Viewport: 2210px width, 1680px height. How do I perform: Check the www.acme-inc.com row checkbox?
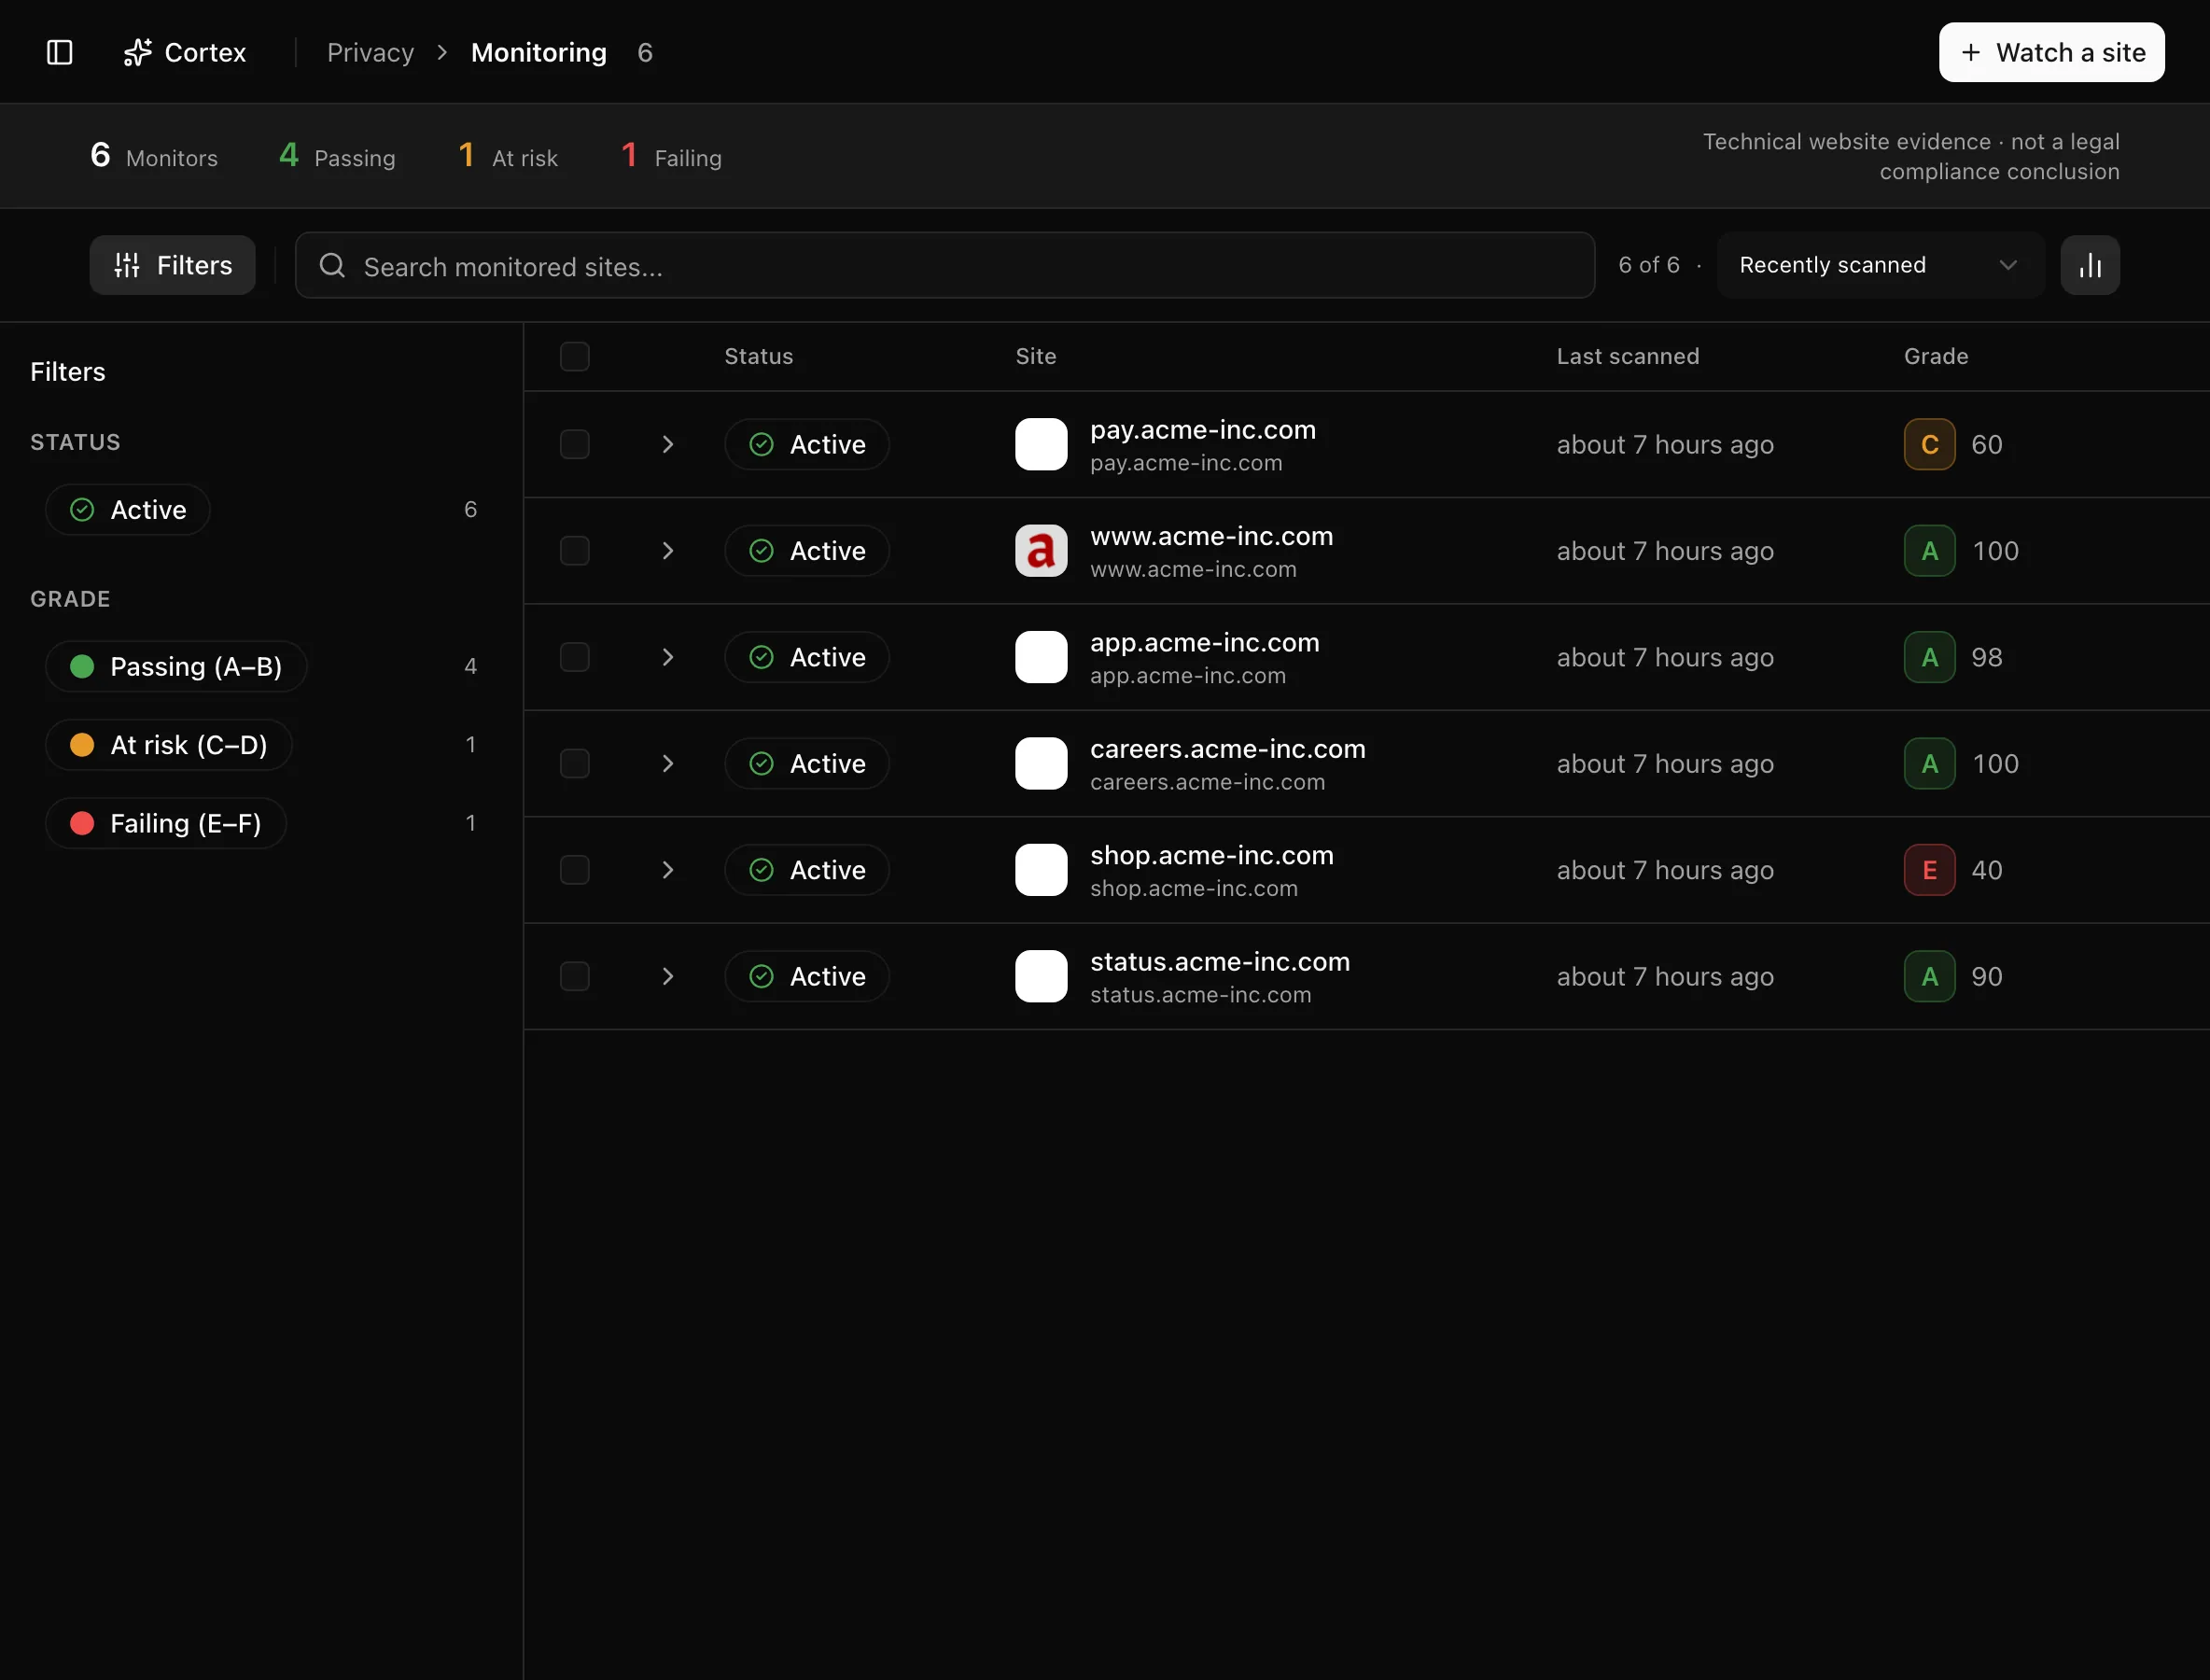click(x=575, y=551)
